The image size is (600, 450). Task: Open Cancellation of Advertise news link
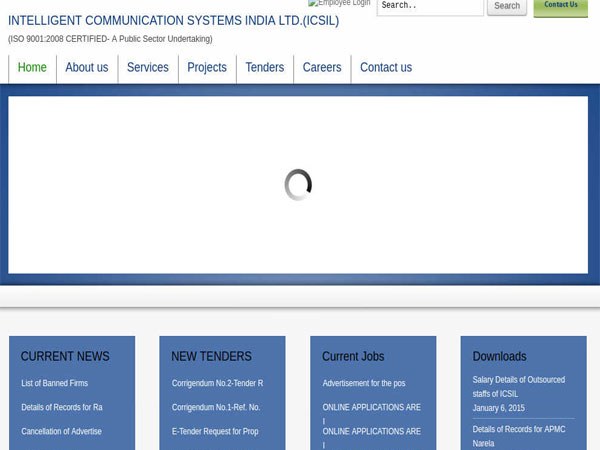(x=61, y=432)
